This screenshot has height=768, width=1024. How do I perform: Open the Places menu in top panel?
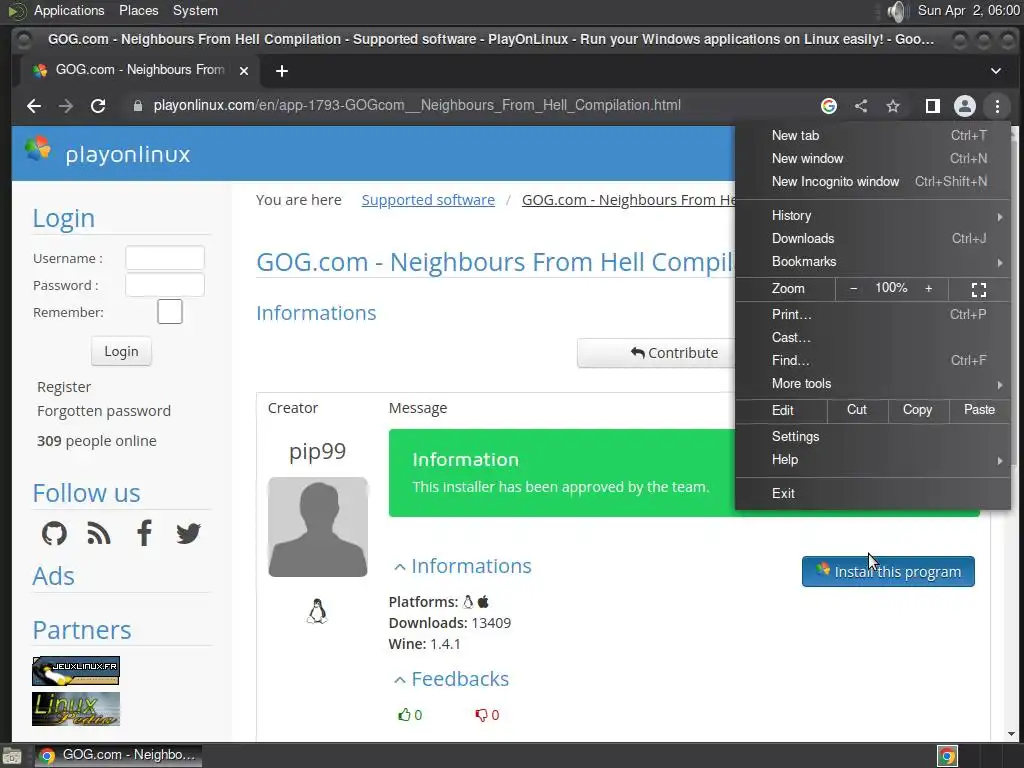tap(138, 10)
